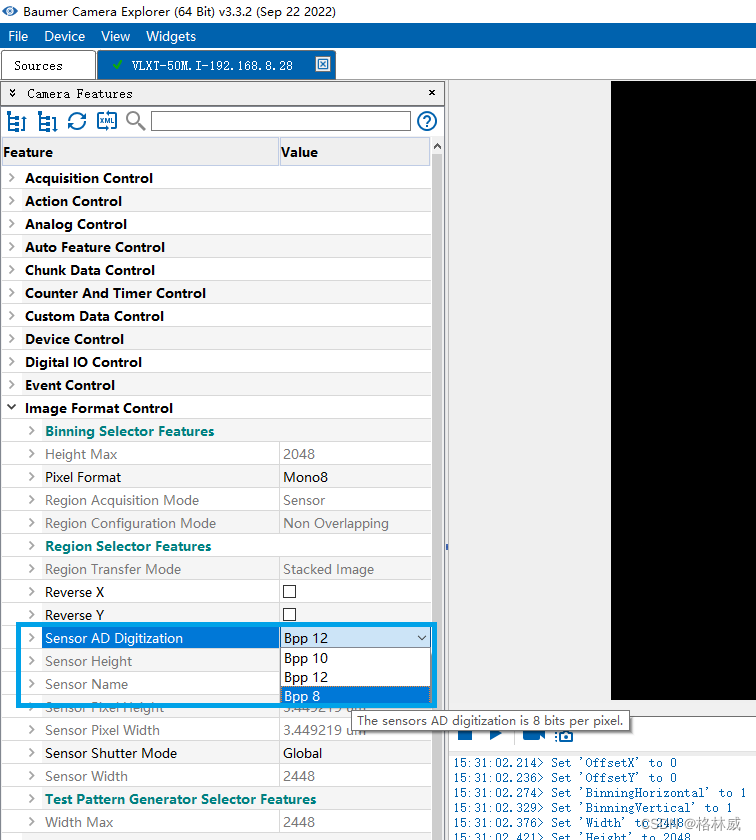Open the View menu
Image resolution: width=756 pixels, height=840 pixels.
[x=116, y=36]
